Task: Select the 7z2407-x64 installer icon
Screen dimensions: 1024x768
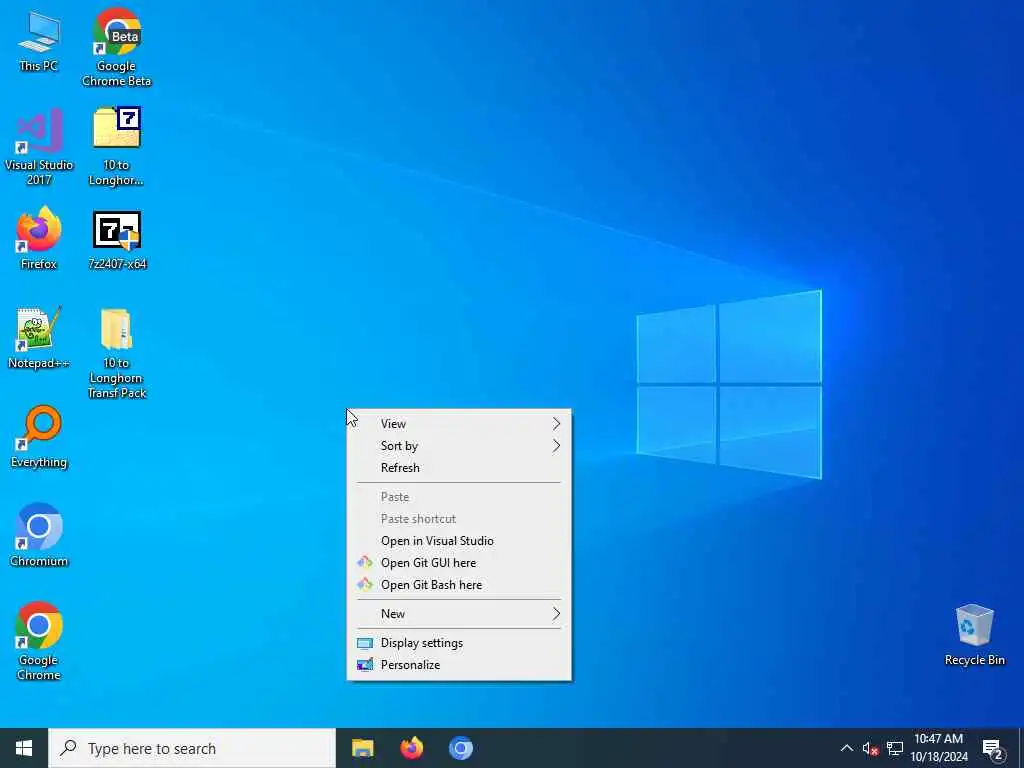Action: (x=117, y=240)
